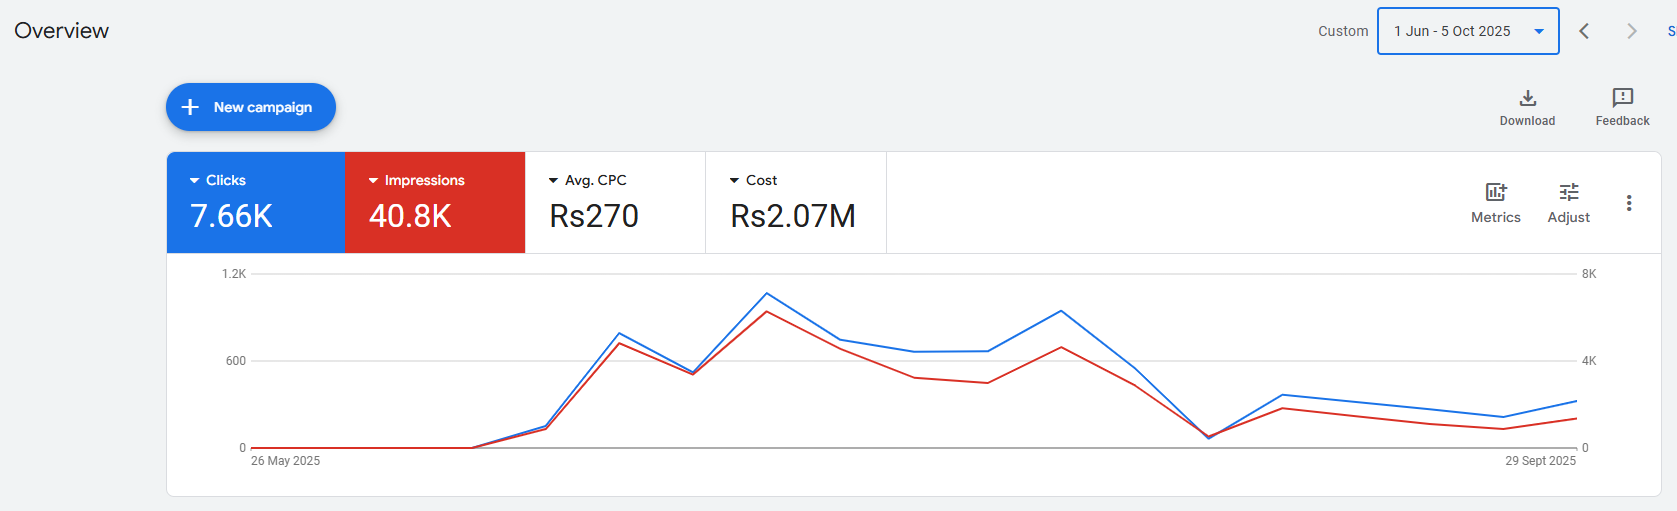Image resolution: width=1677 pixels, height=511 pixels.
Task: Expand the Impressions metric dropdown
Action: [x=374, y=181]
